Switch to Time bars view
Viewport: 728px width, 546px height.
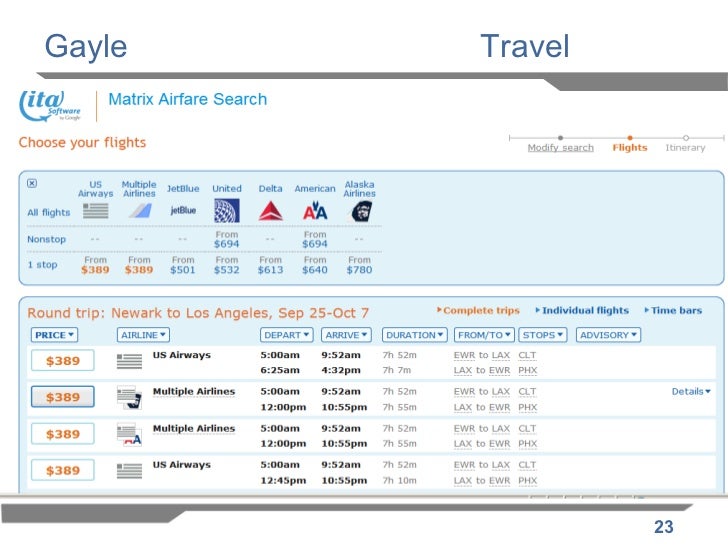(x=673, y=310)
